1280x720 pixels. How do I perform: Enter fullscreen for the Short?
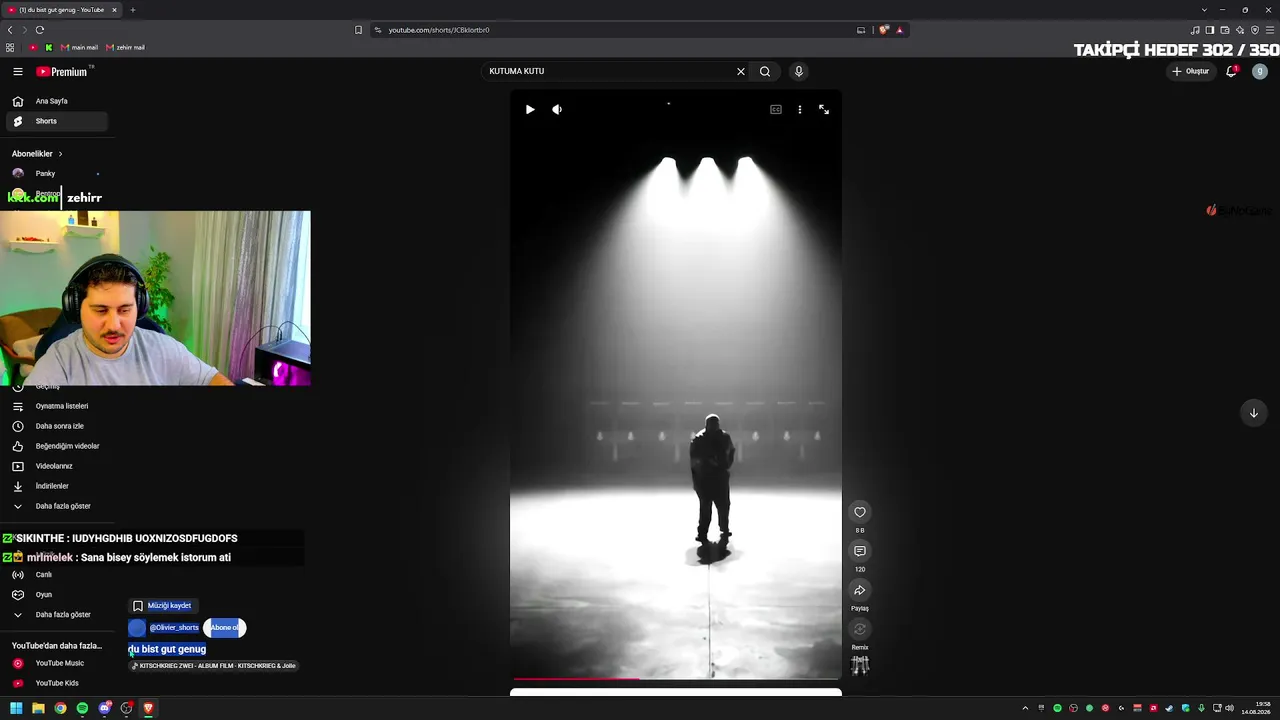pos(824,109)
